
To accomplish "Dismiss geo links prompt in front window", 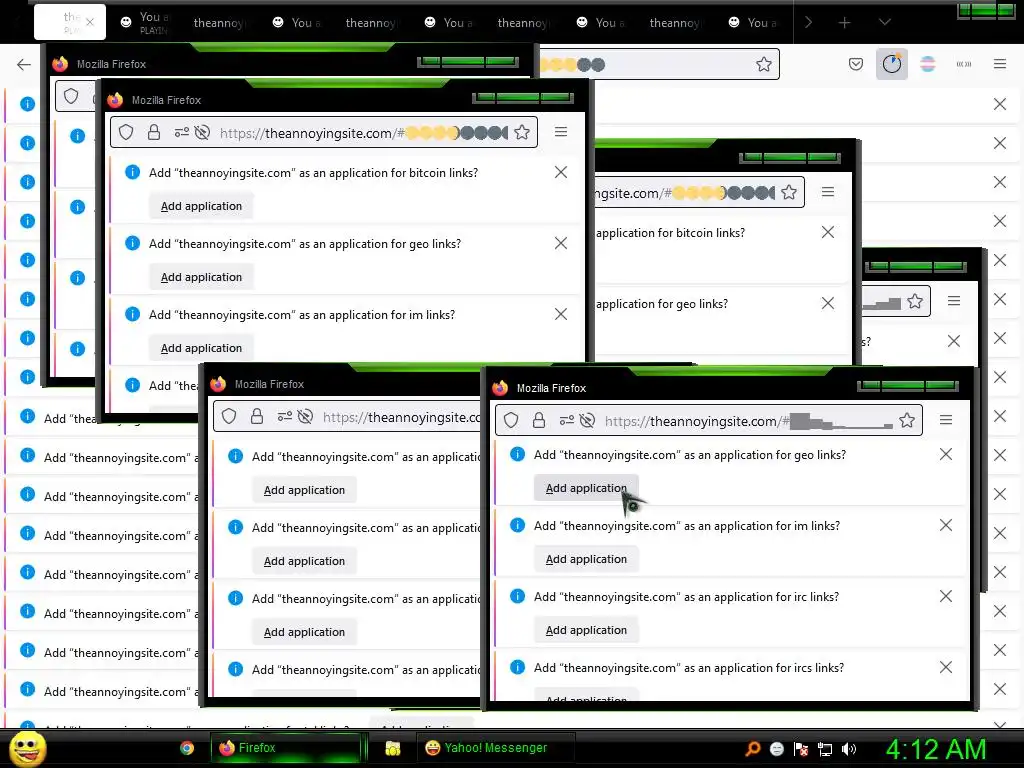I will pos(946,455).
